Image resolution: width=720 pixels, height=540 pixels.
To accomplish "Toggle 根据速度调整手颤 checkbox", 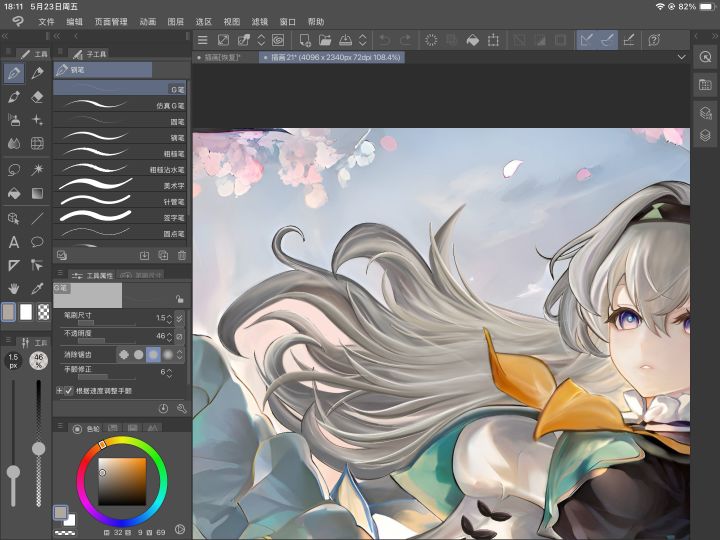I will pos(68,391).
